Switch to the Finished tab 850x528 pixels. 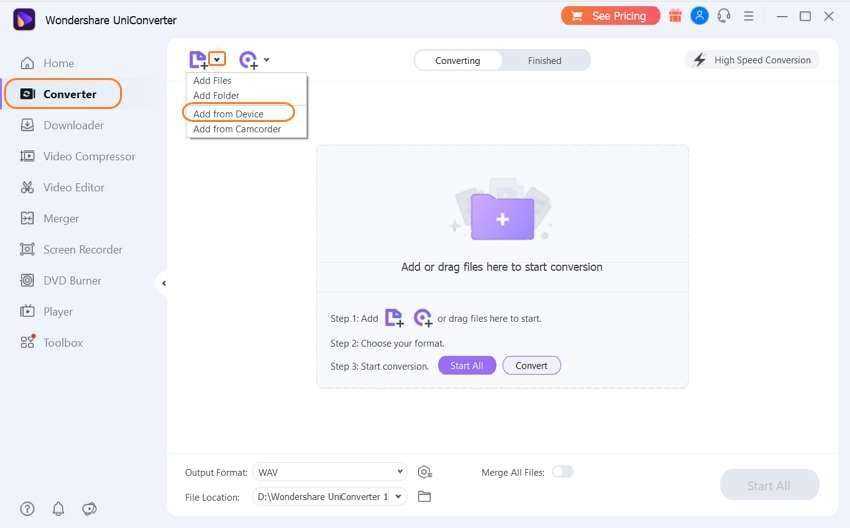pyautogui.click(x=544, y=60)
